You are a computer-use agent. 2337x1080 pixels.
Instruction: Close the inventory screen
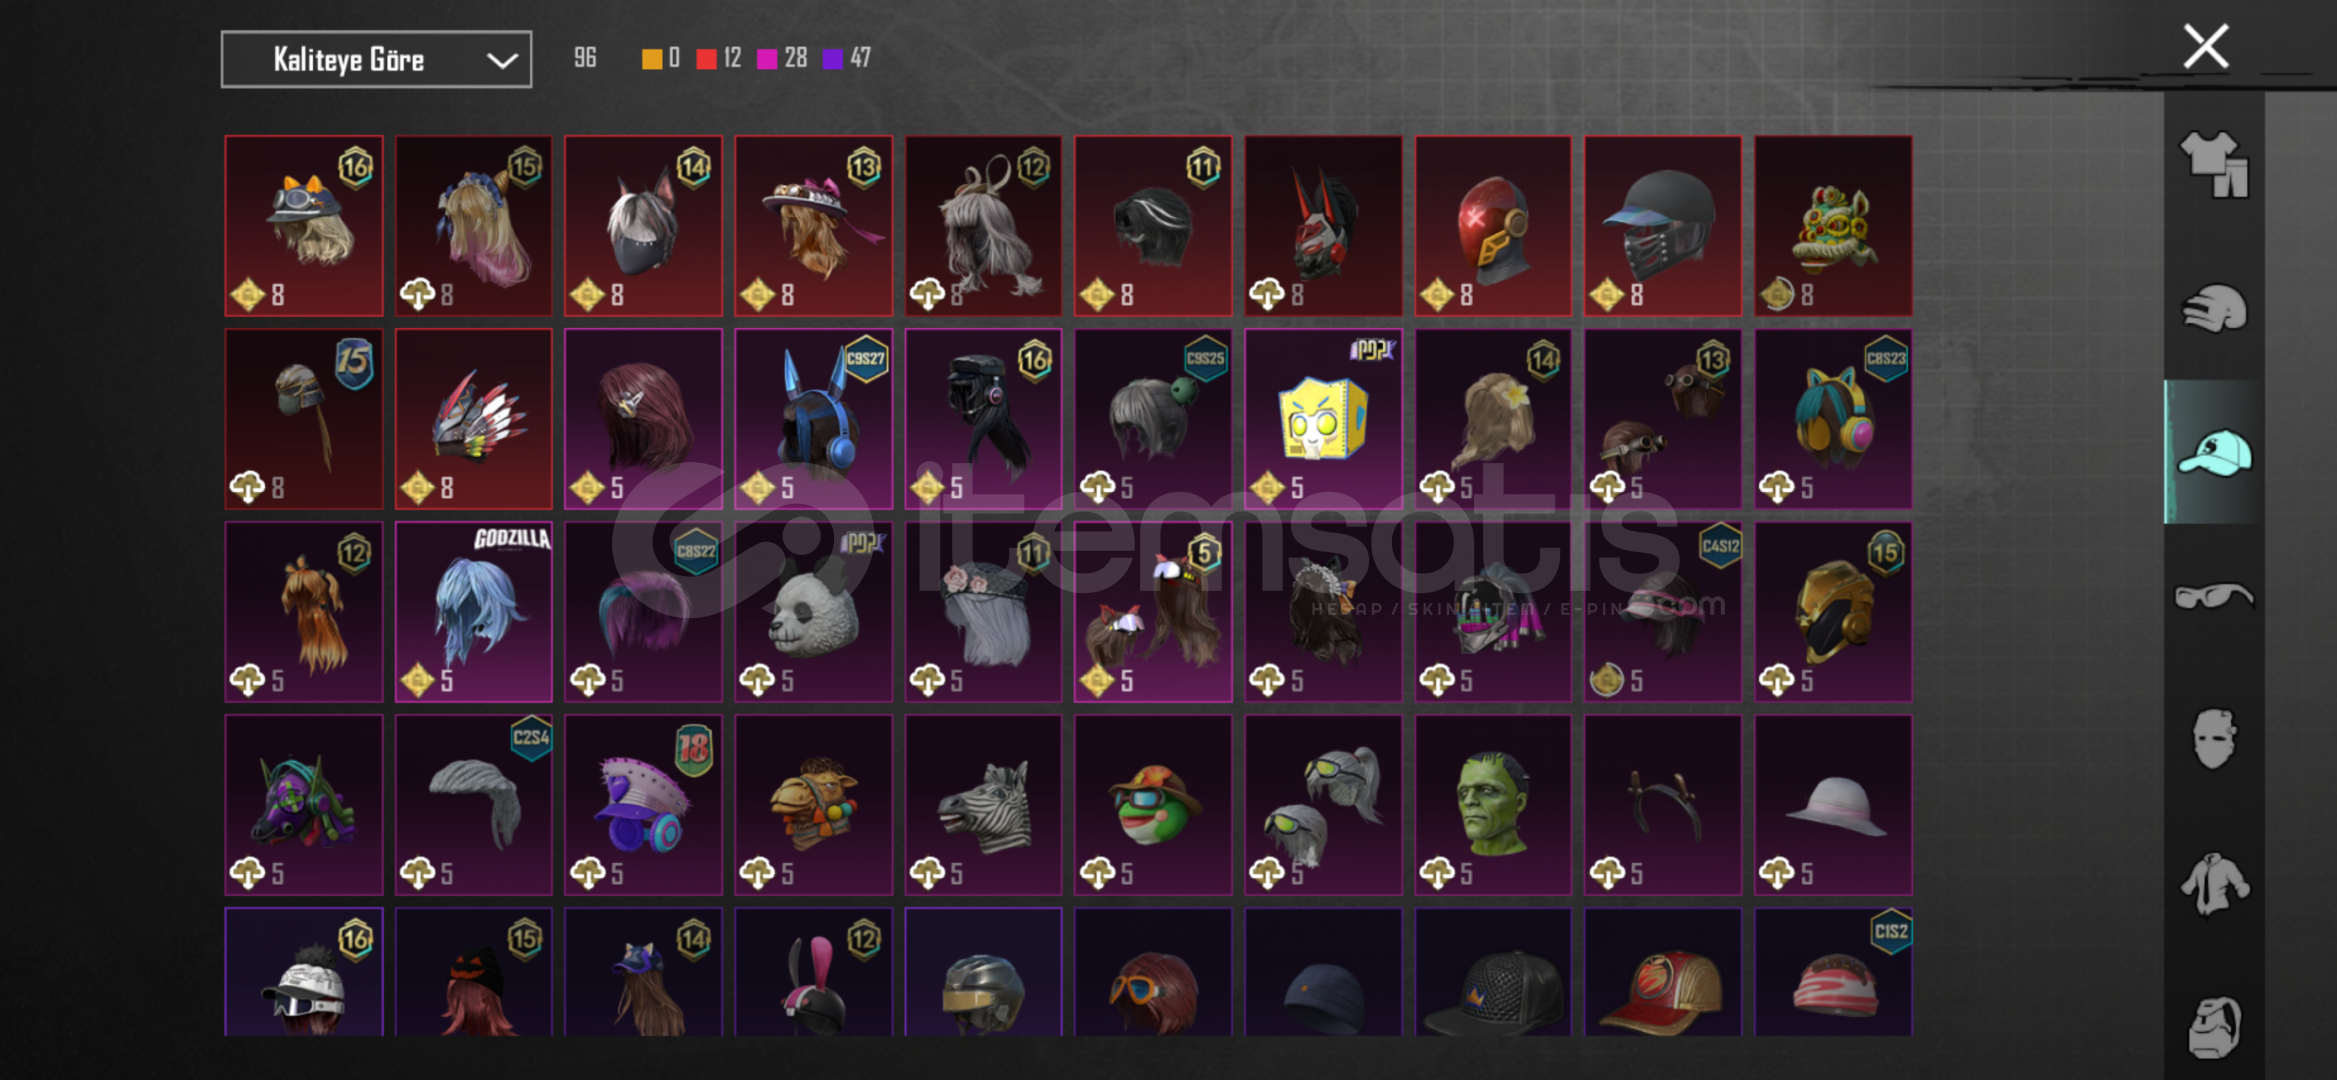click(x=2205, y=46)
